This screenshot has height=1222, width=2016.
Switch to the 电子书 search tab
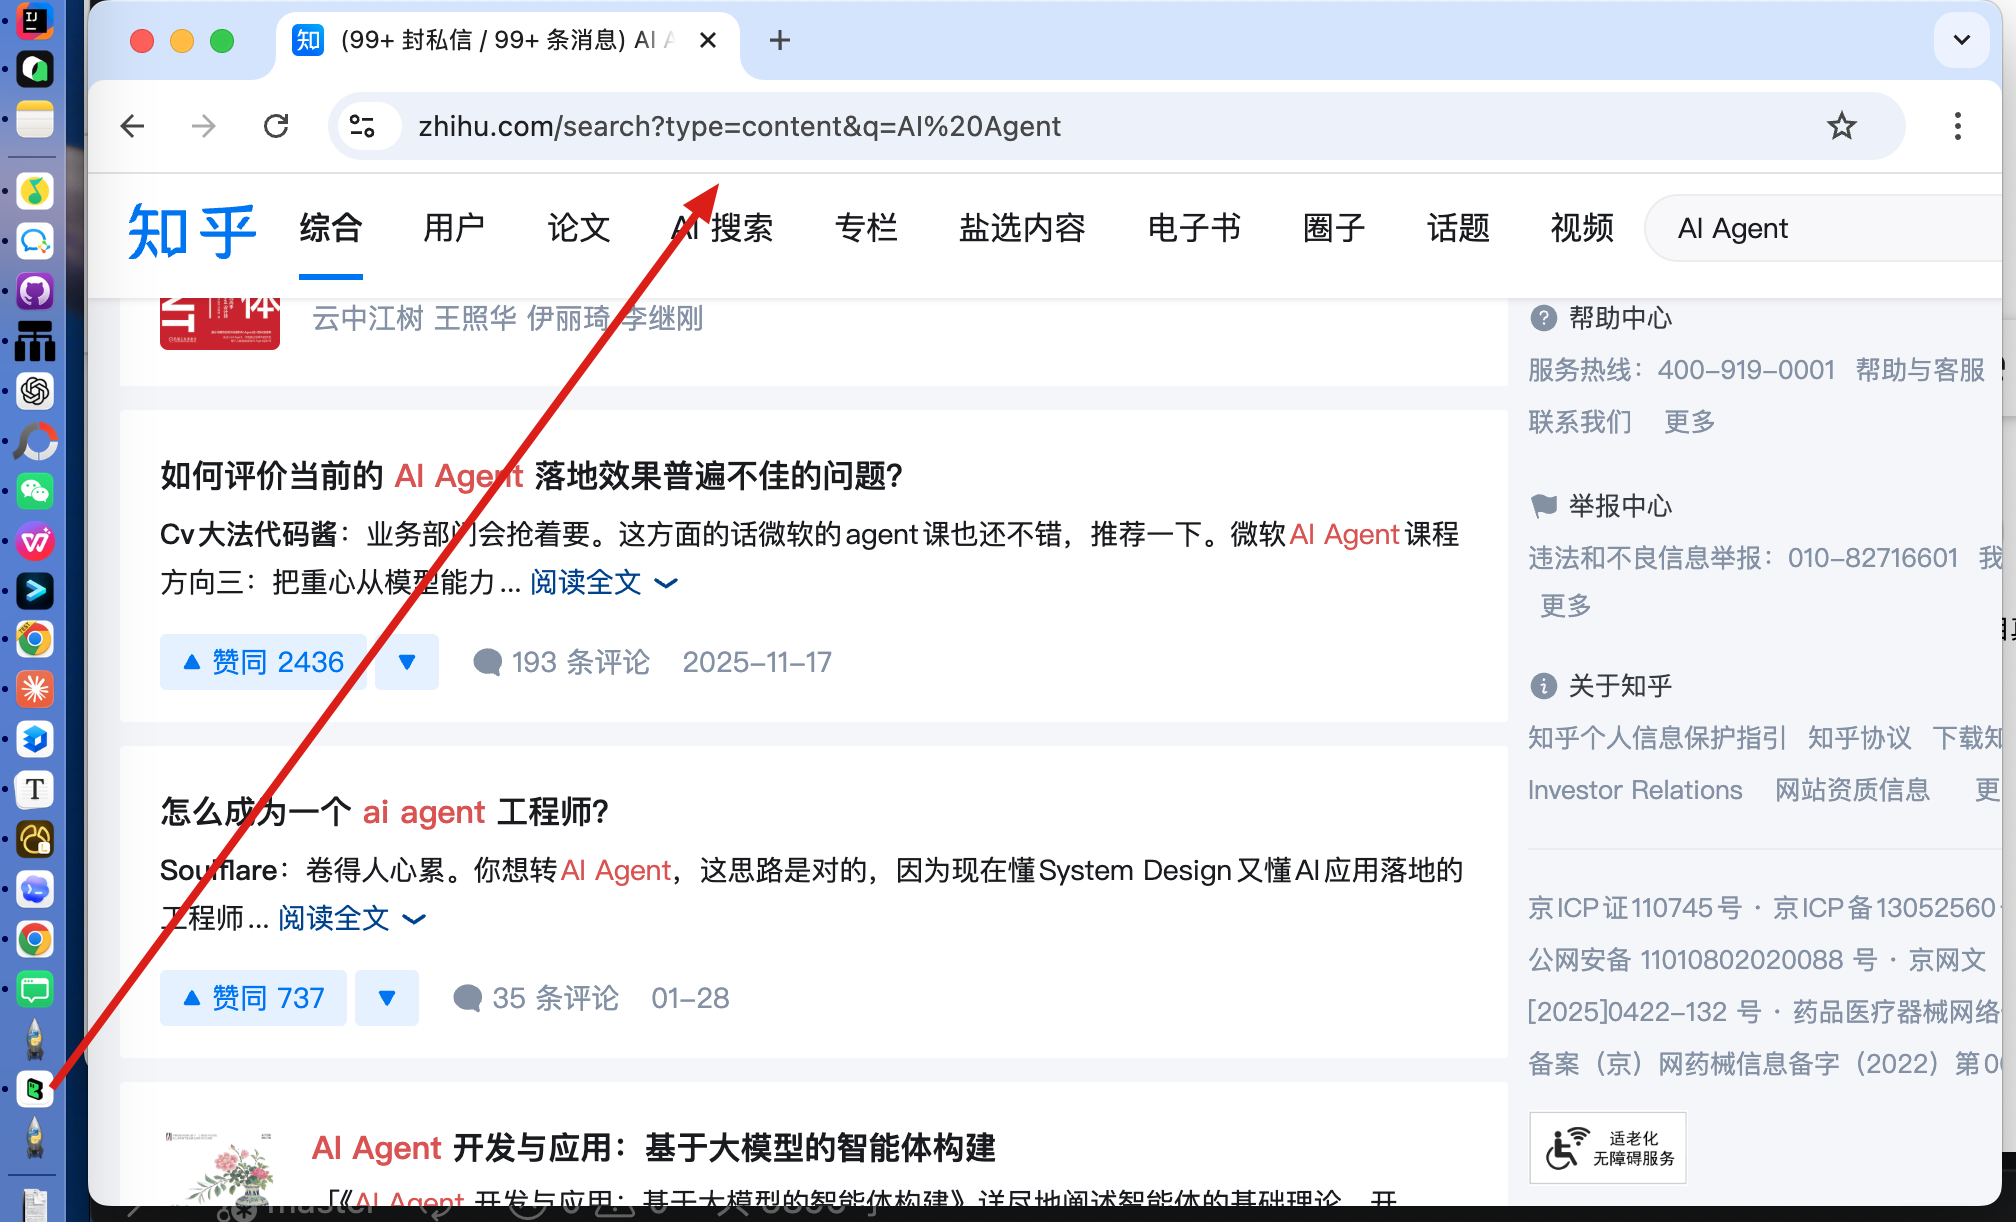1194,228
